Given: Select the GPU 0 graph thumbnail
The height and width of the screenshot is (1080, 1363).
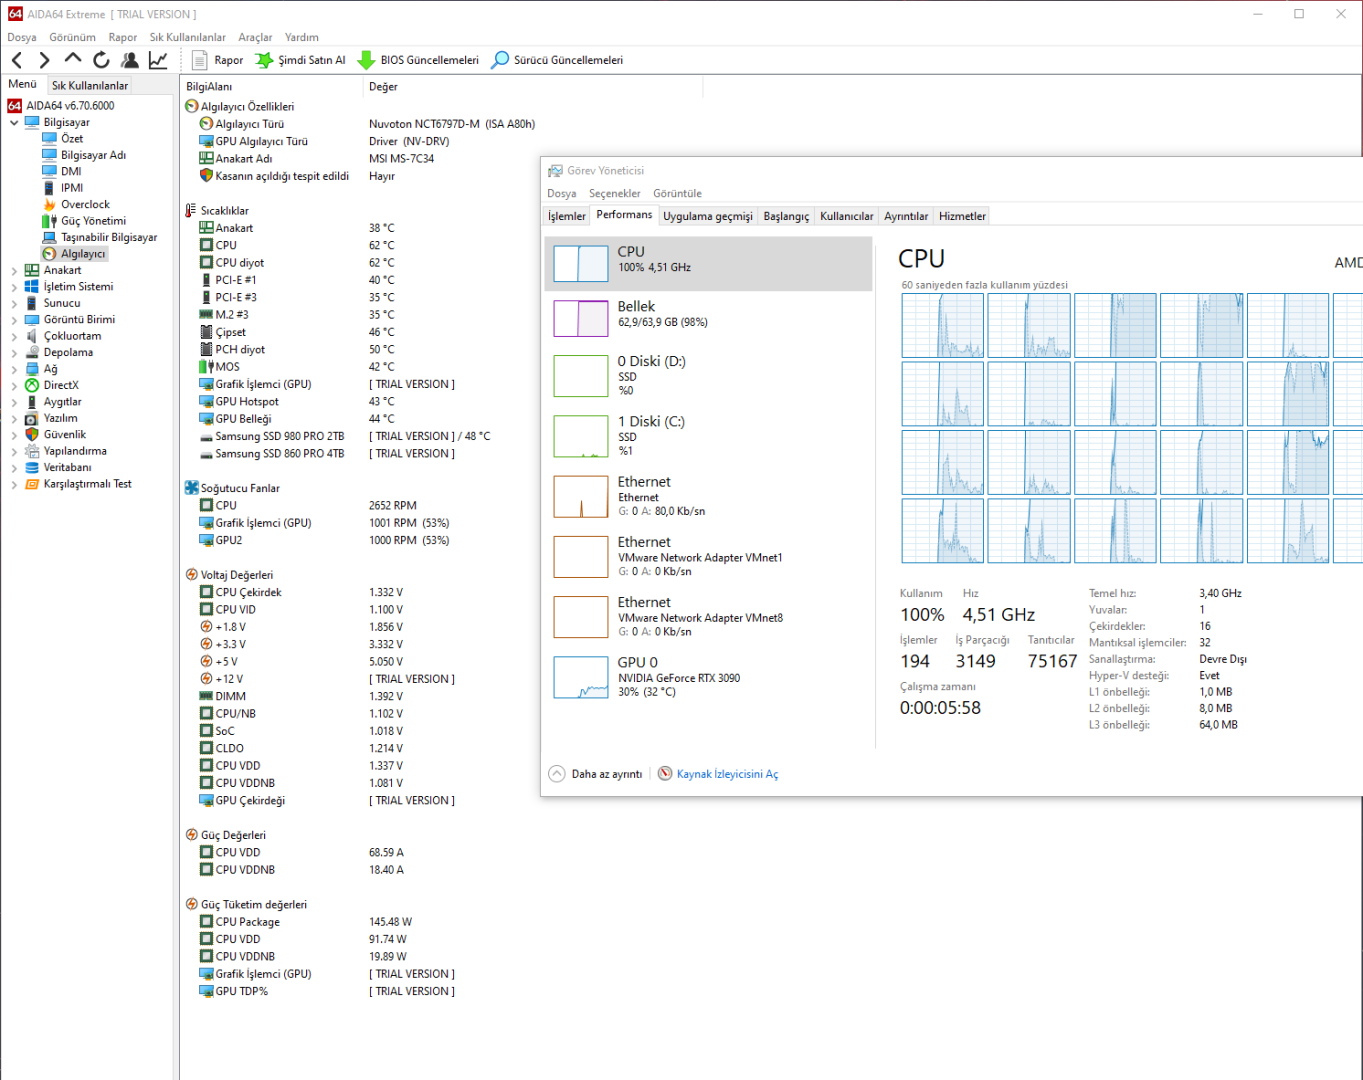Looking at the screenshot, I should point(581,677).
